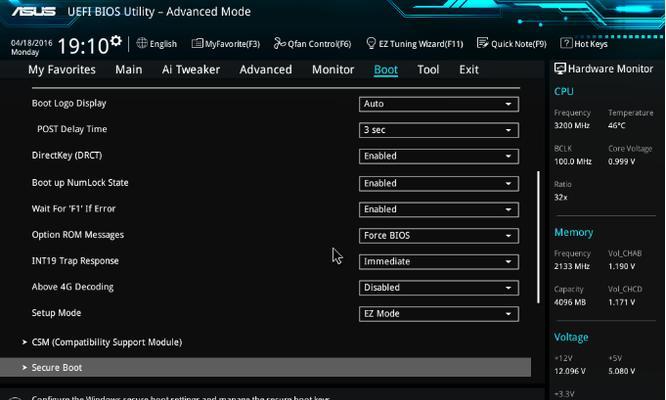Select the Boot tab

pyautogui.click(x=386, y=70)
